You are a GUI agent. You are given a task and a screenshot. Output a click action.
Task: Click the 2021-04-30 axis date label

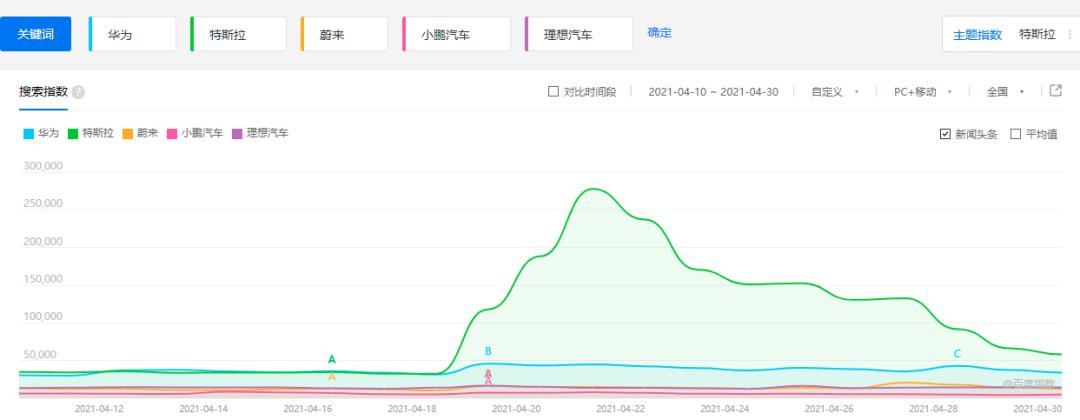coord(1037,408)
